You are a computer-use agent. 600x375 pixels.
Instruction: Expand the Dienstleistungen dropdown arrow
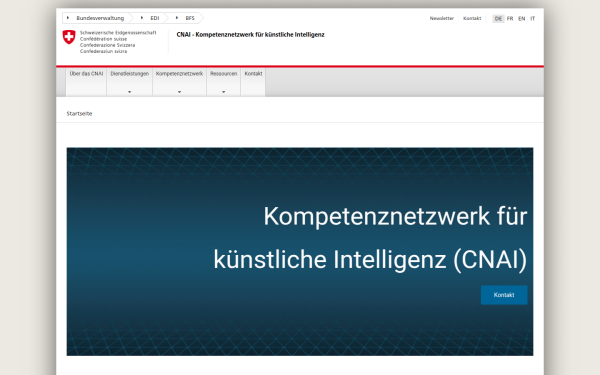129,92
